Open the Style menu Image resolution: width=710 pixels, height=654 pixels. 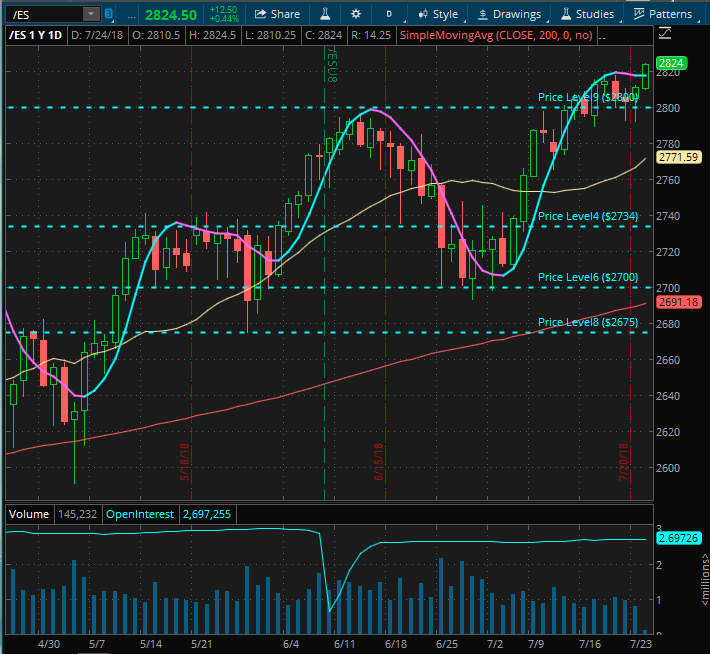438,14
